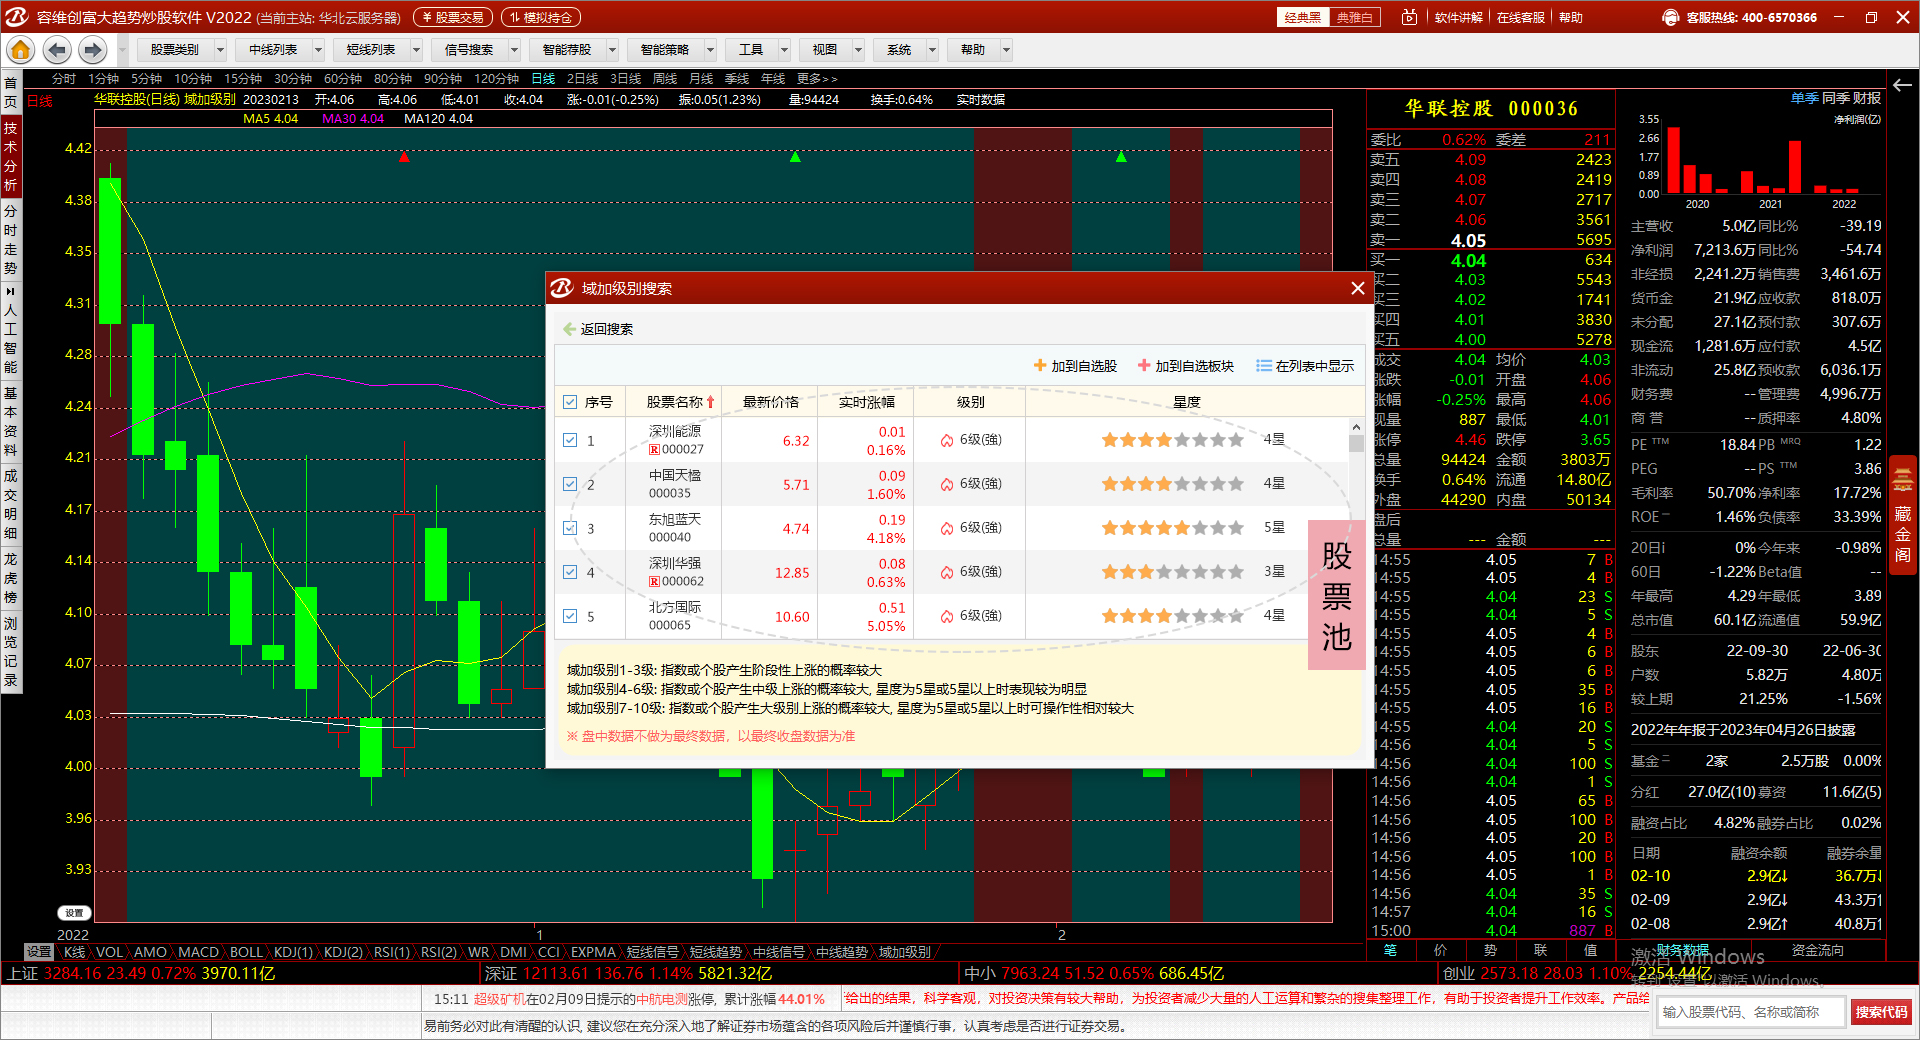The image size is (1920, 1040).
Task: Expand the 短线列表 dropdown arrow
Action: (x=416, y=49)
